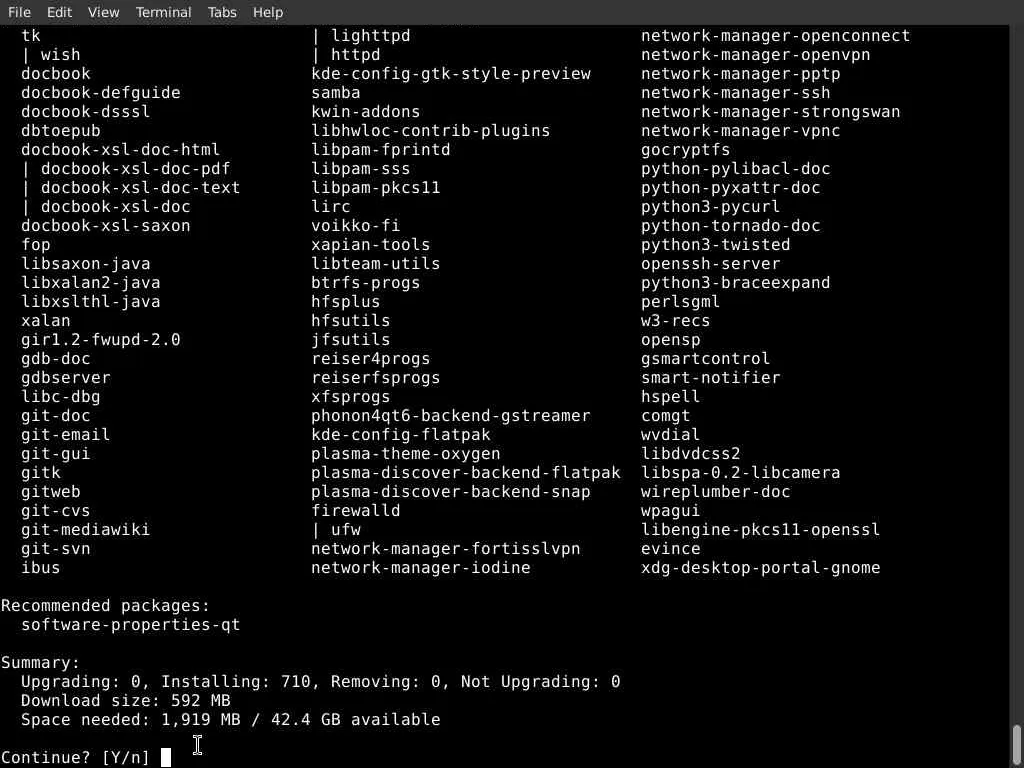Click the package name 'openssh-server'
Image resolution: width=1024 pixels, height=768 pixels.
(x=711, y=264)
